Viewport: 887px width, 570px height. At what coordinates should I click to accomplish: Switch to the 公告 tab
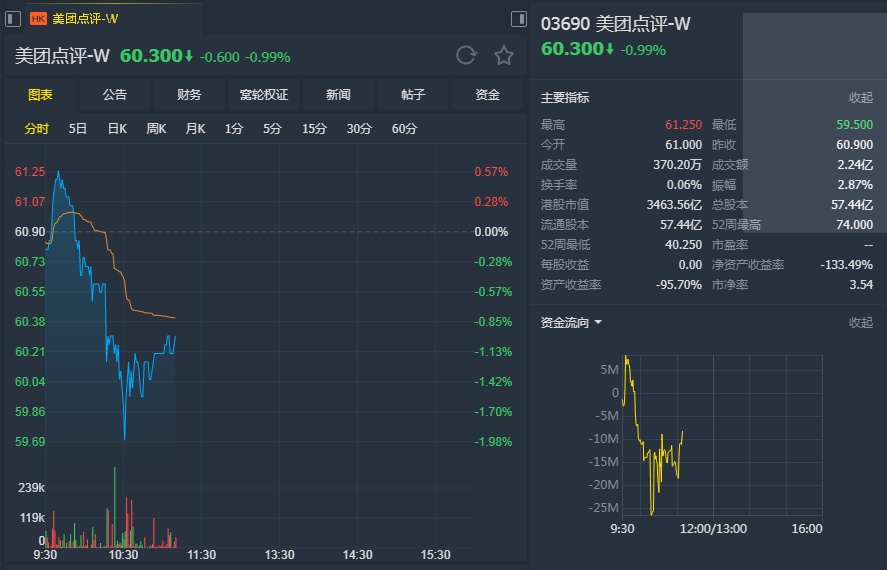click(x=115, y=95)
